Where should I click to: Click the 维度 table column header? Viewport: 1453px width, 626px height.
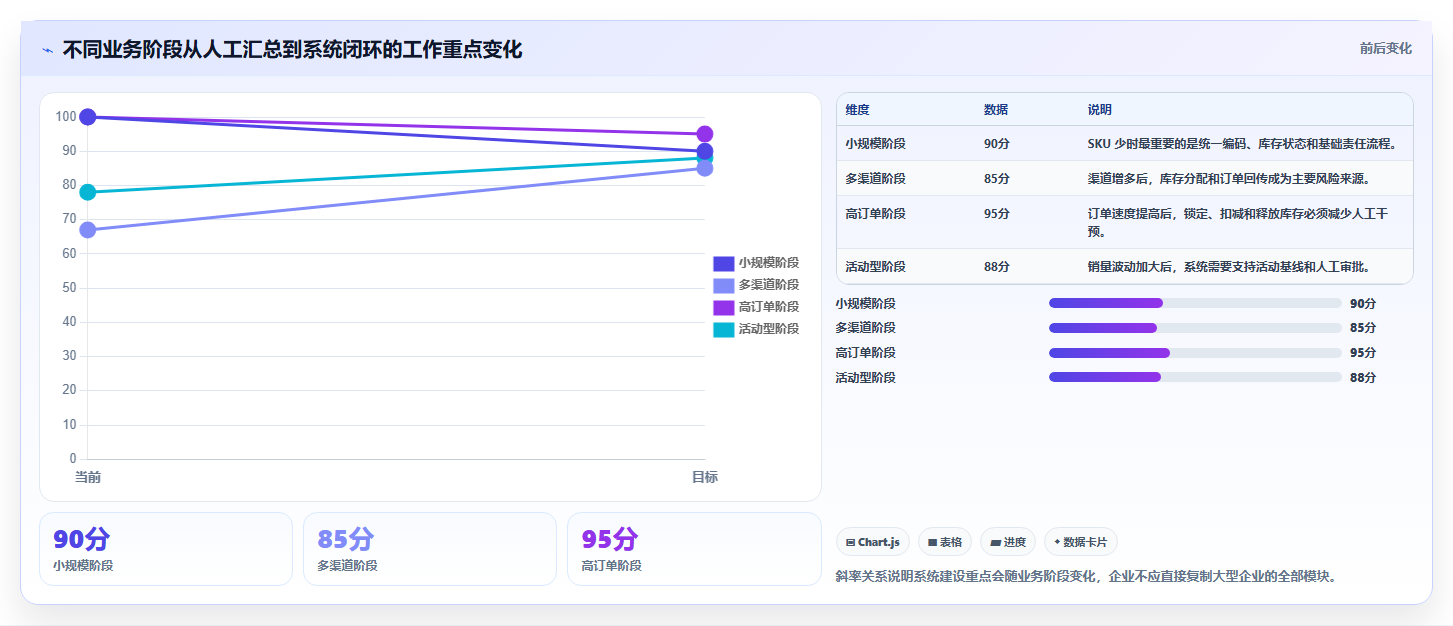pos(857,110)
